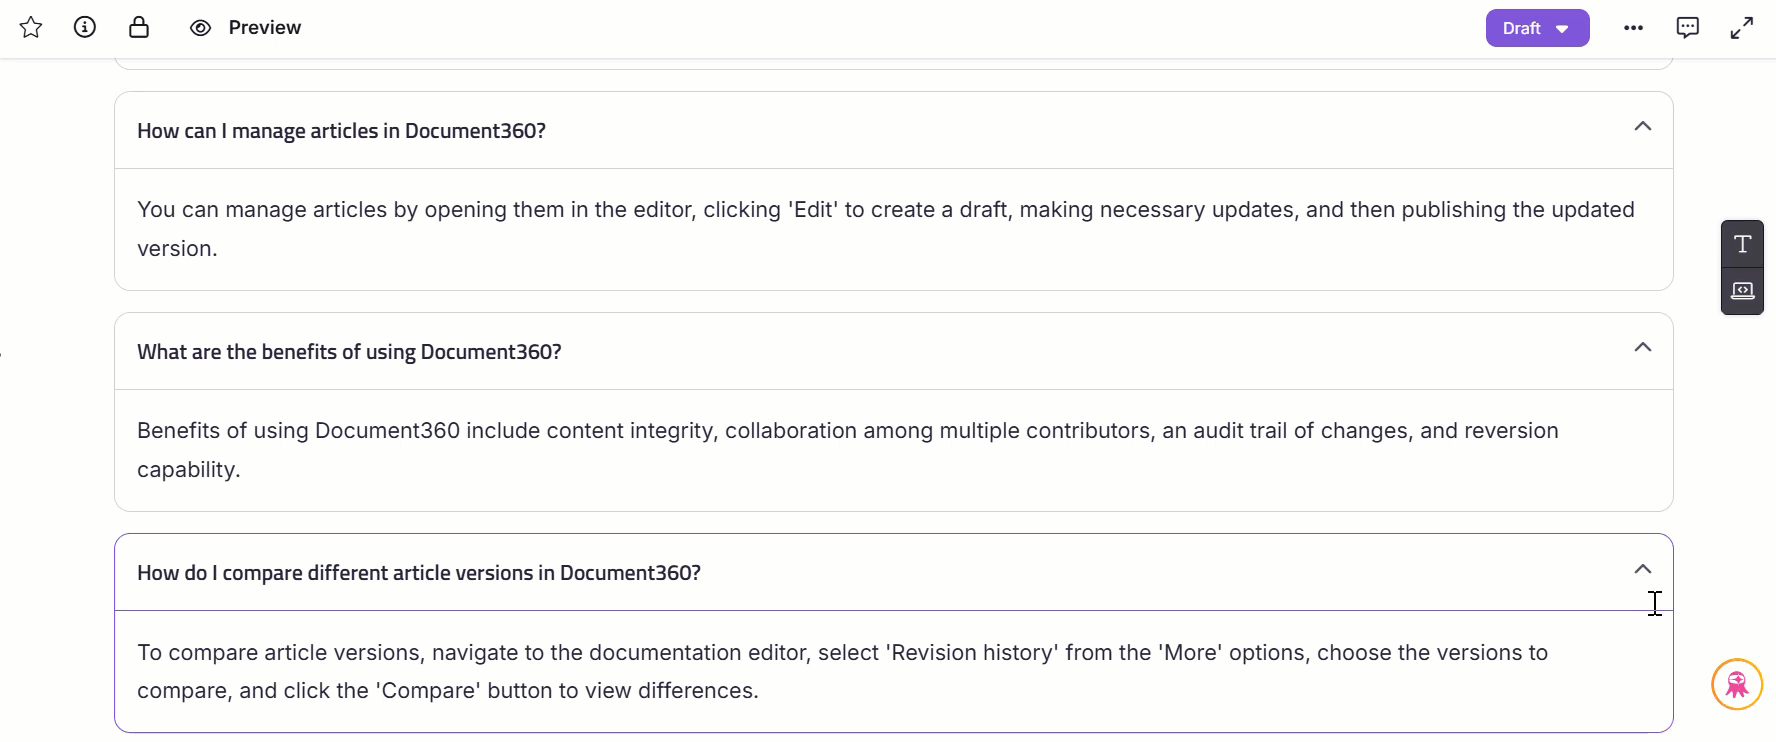Click the 'What are the benefits' question title
1776x742 pixels.
click(x=349, y=352)
